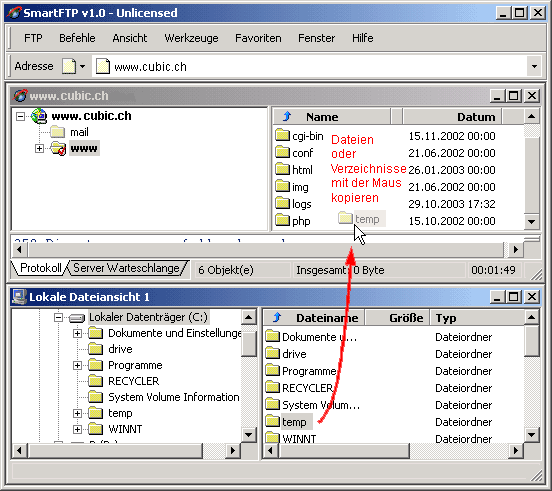
Task: Select Programme folder icon in local list
Action: coord(272,370)
